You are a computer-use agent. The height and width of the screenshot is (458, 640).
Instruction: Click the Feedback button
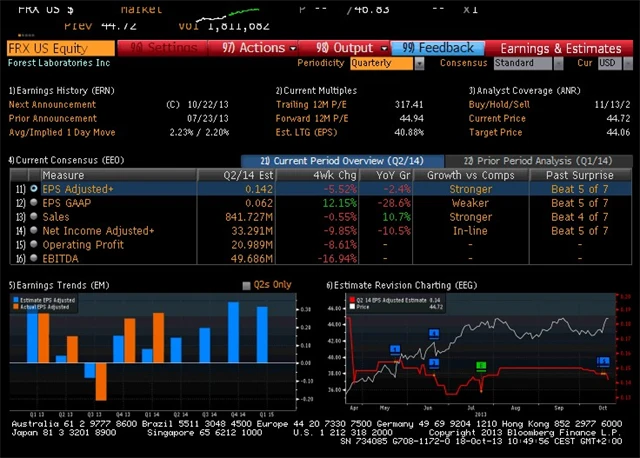438,47
